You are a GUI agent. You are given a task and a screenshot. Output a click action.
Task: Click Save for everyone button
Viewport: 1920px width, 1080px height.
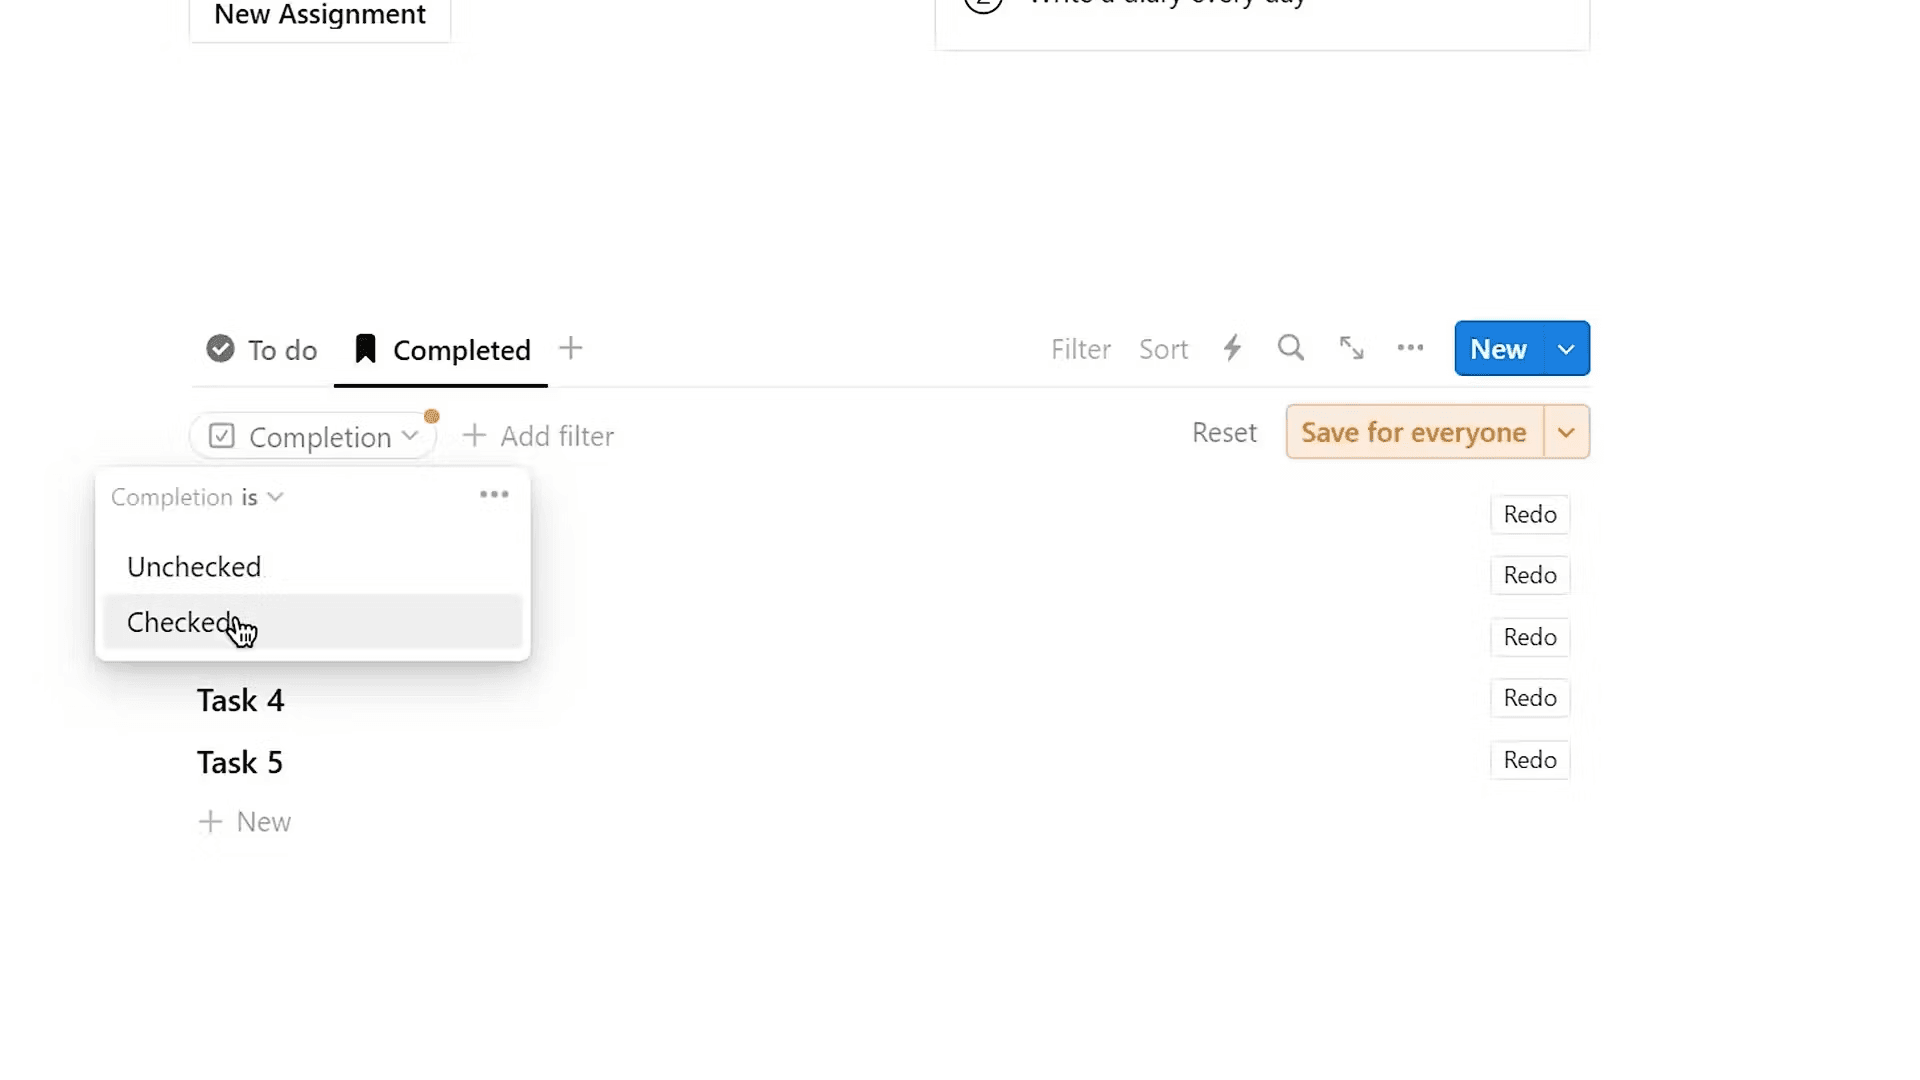click(x=1413, y=432)
